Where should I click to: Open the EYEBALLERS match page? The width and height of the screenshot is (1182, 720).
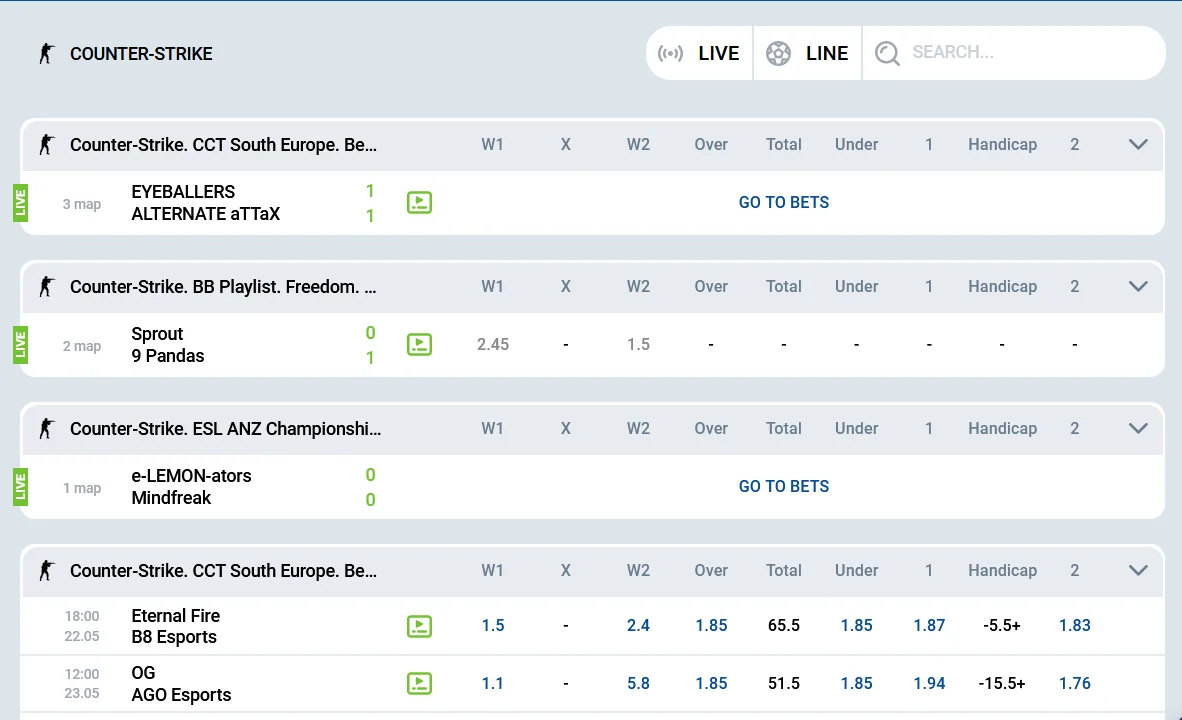coord(205,203)
